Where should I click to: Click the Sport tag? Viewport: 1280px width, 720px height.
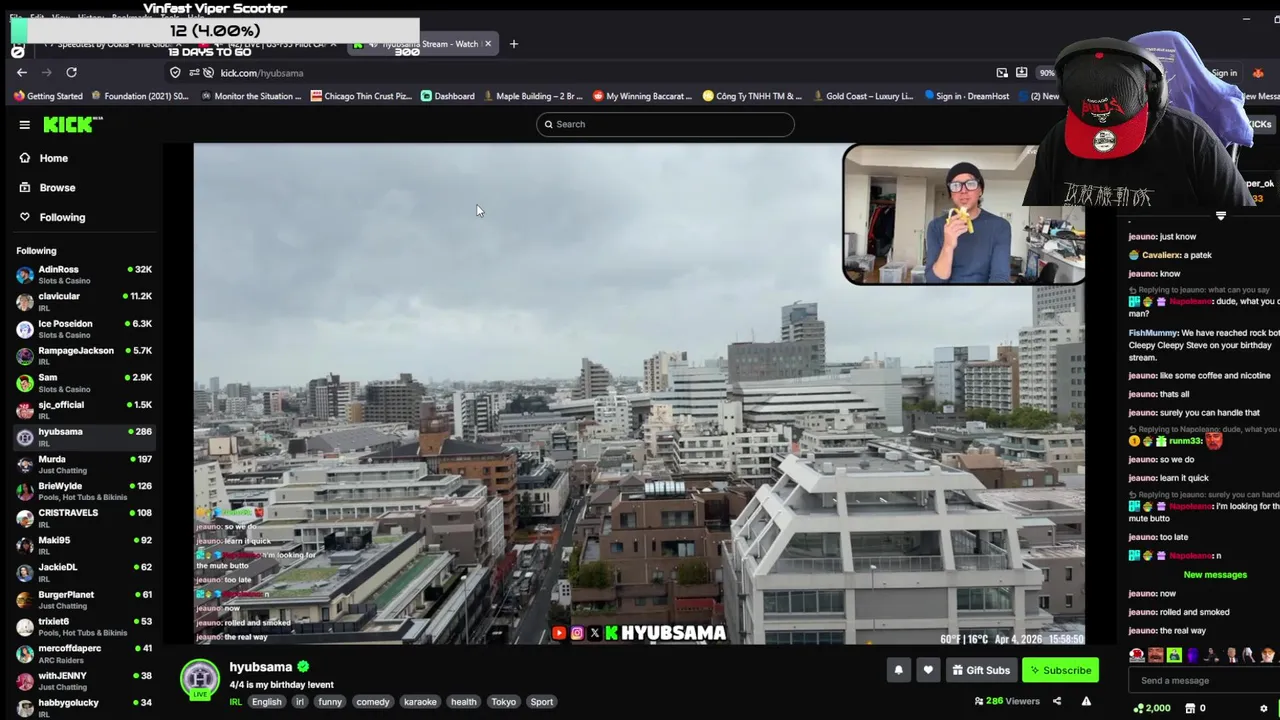coord(542,702)
